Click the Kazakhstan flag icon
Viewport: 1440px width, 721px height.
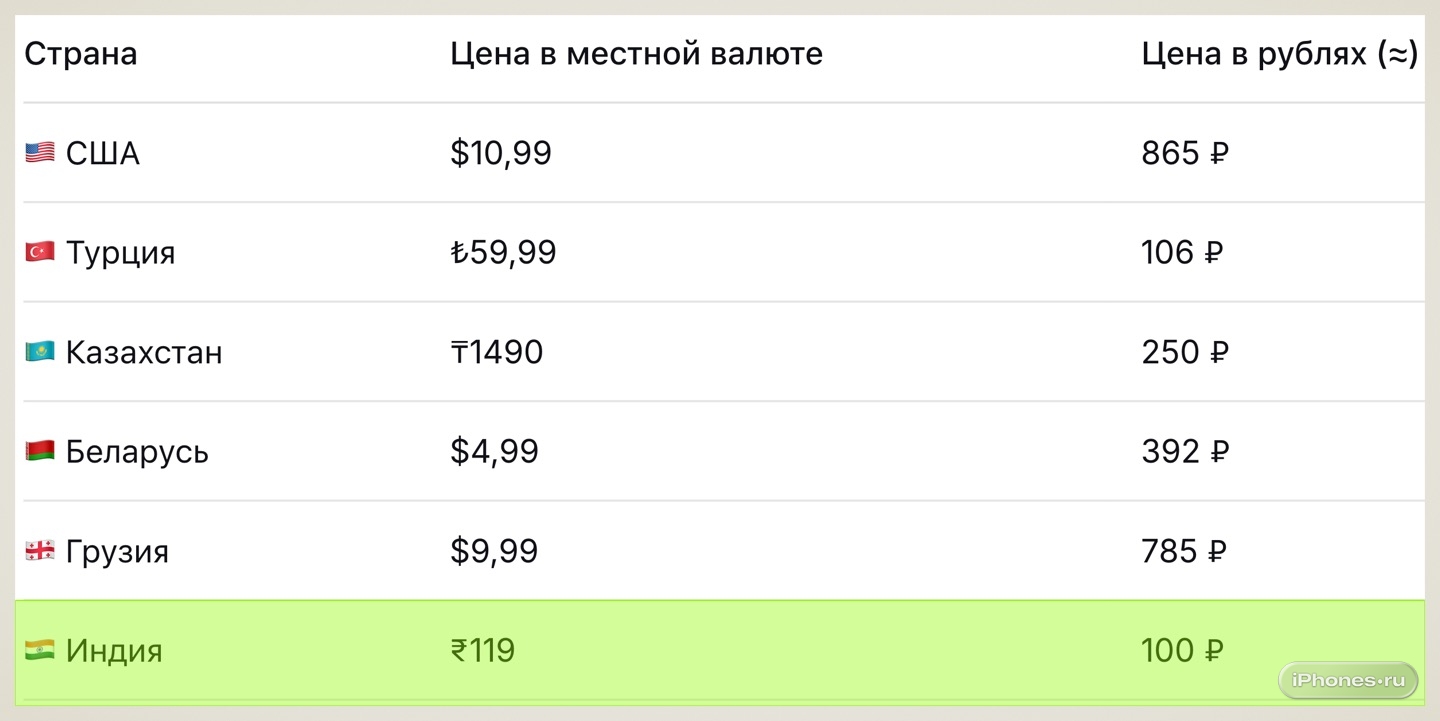click(40, 352)
